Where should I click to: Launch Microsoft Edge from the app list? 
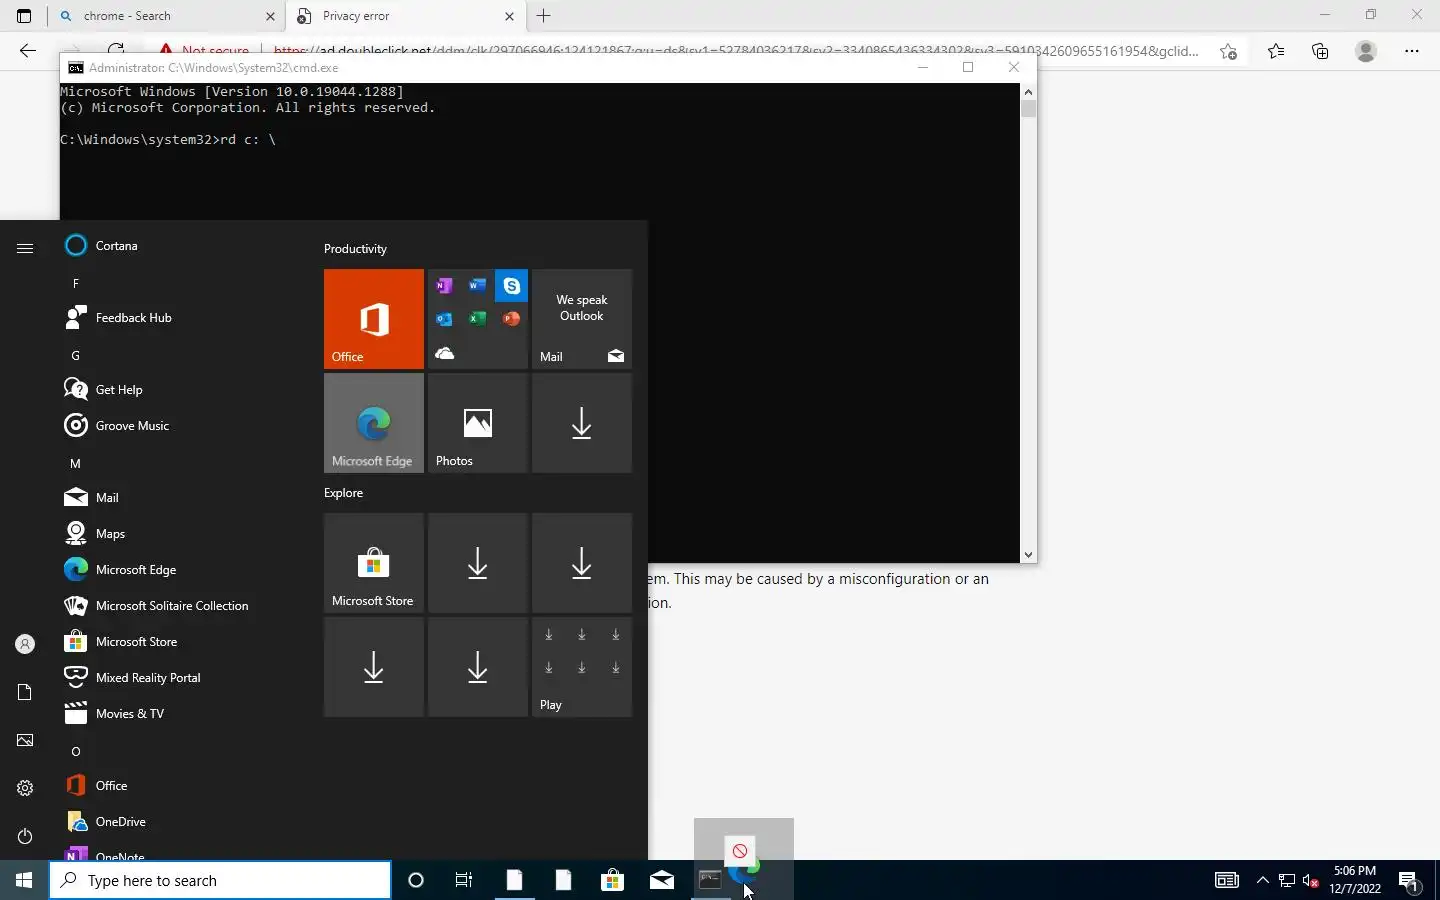point(178,570)
